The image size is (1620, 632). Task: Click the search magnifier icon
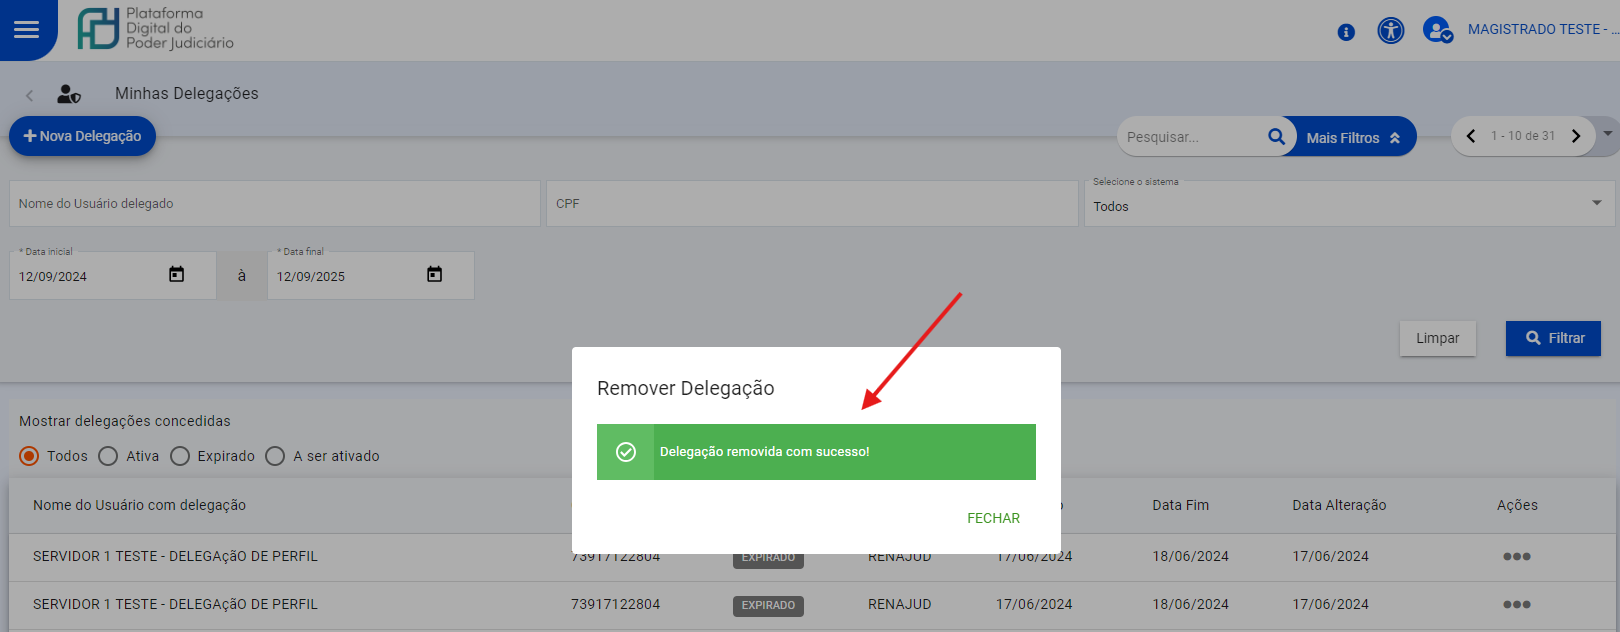click(1276, 137)
